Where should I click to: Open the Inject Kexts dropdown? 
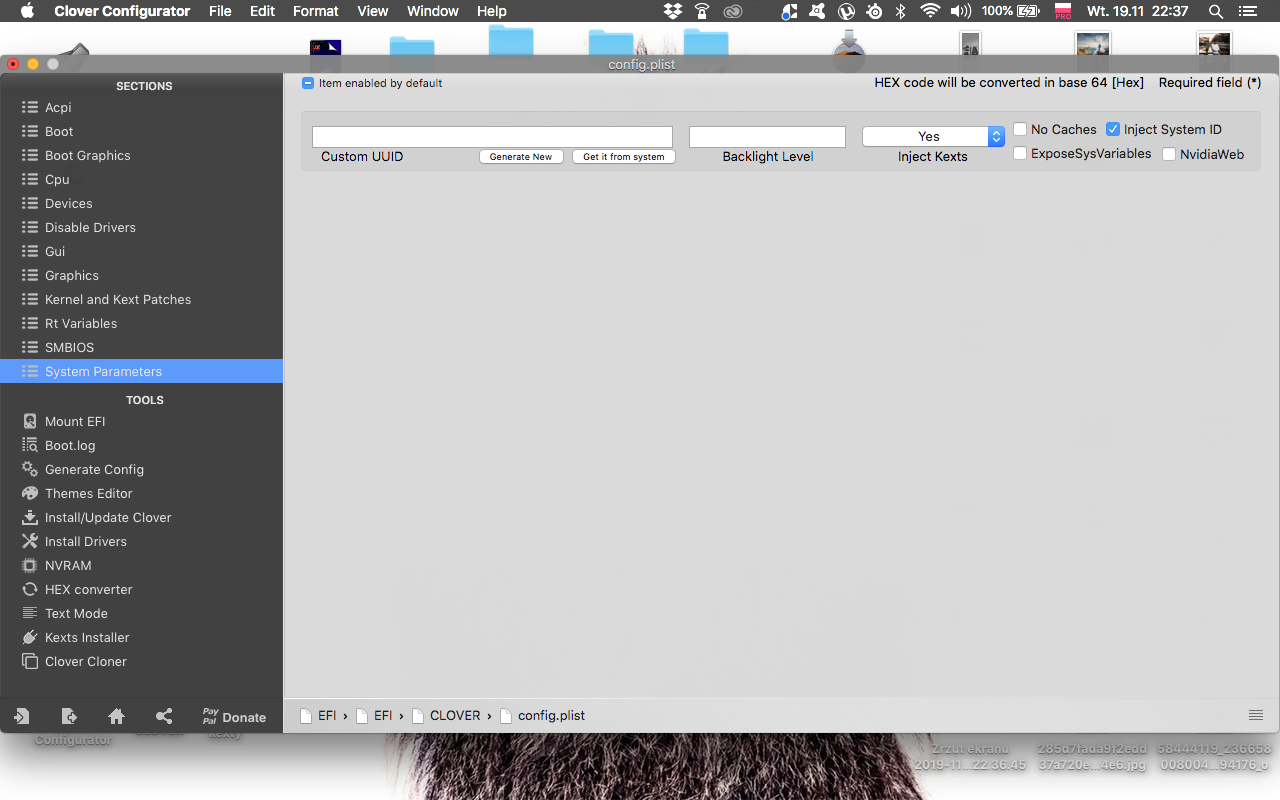[933, 137]
